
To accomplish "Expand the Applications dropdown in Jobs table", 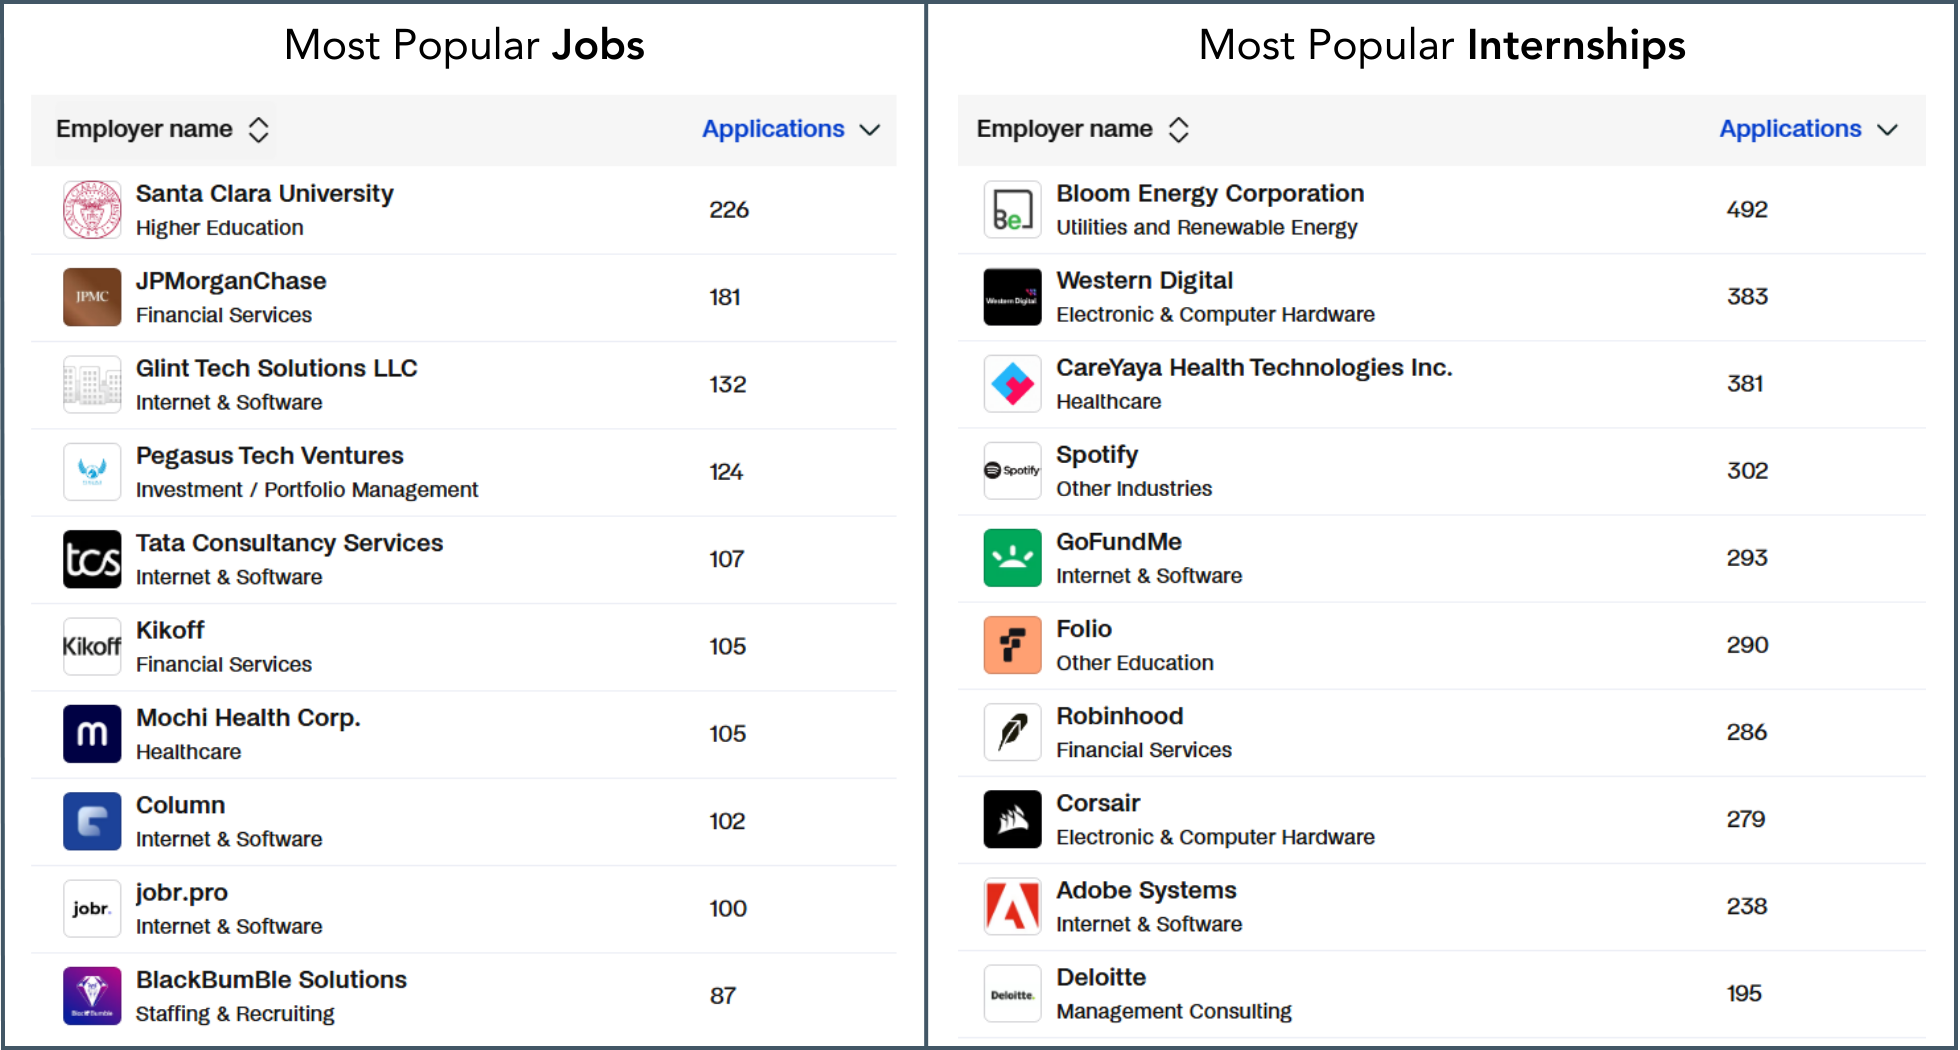I will click(x=791, y=129).
